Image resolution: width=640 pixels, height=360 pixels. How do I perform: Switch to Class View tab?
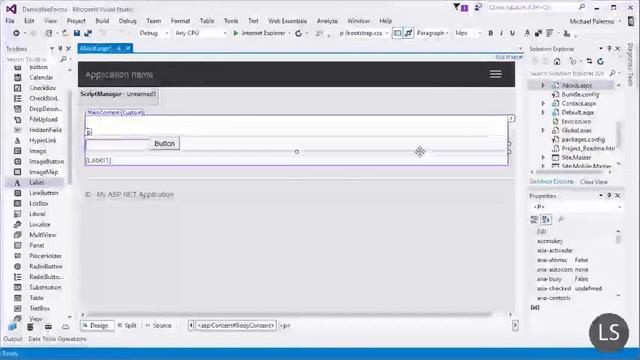click(x=593, y=182)
